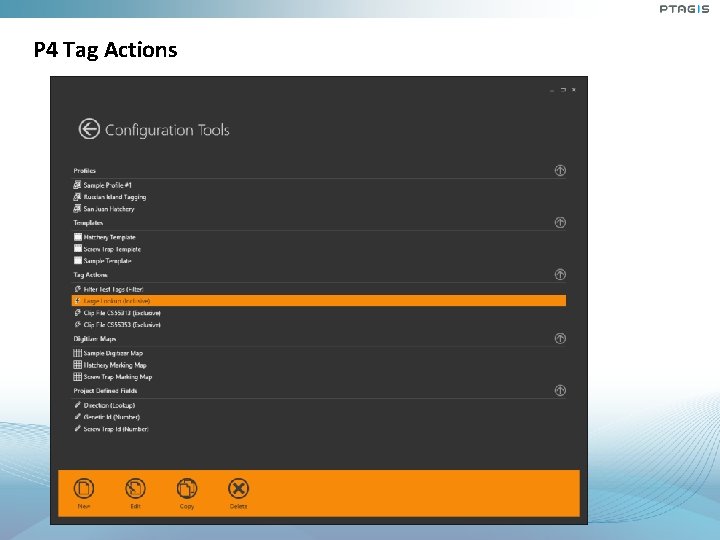720x540 pixels.
Task: Choose Screw Trap Marking Map
Action: tap(113, 377)
